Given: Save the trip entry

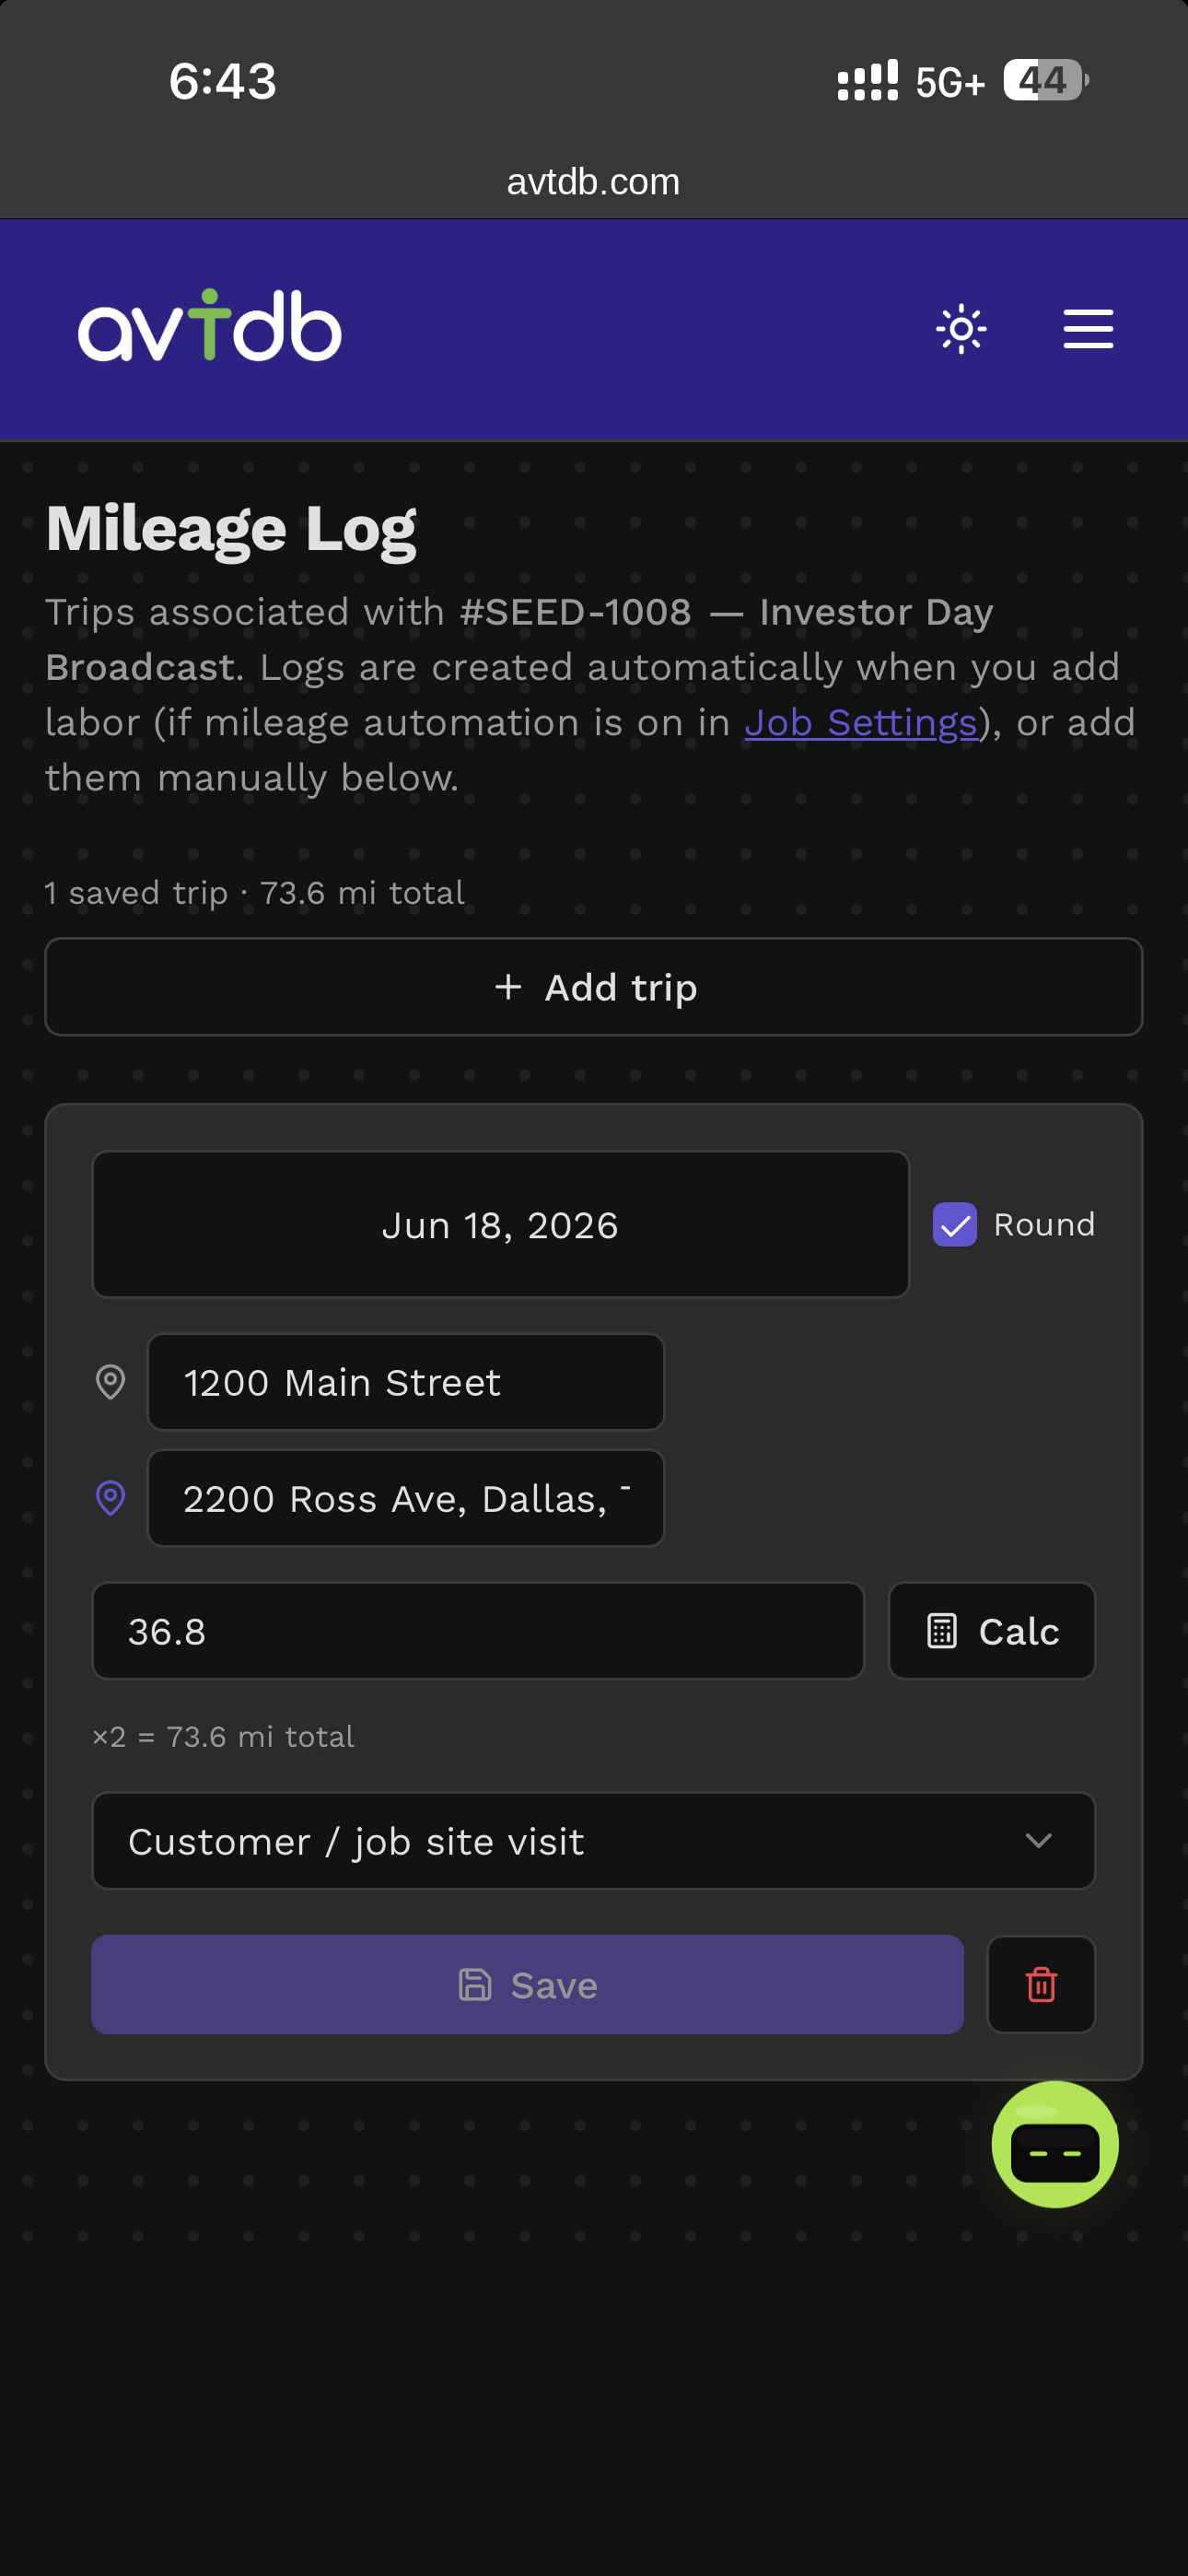Looking at the screenshot, I should coord(527,1984).
